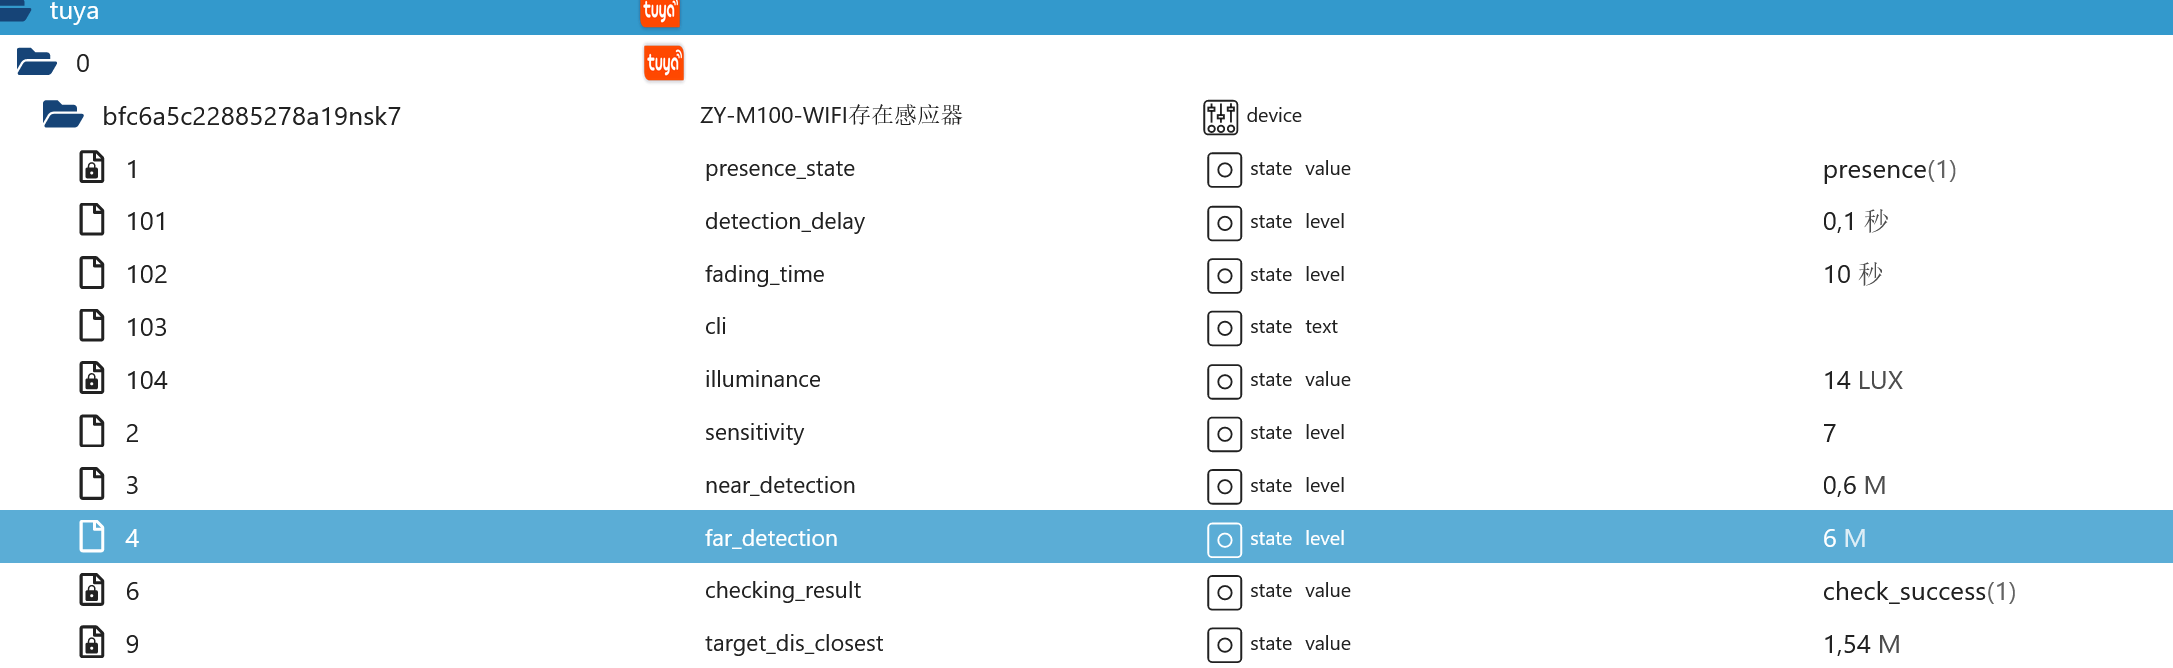Click the far_detection value 6 M
This screenshot has height=668, width=2173.
pyautogui.click(x=1844, y=538)
